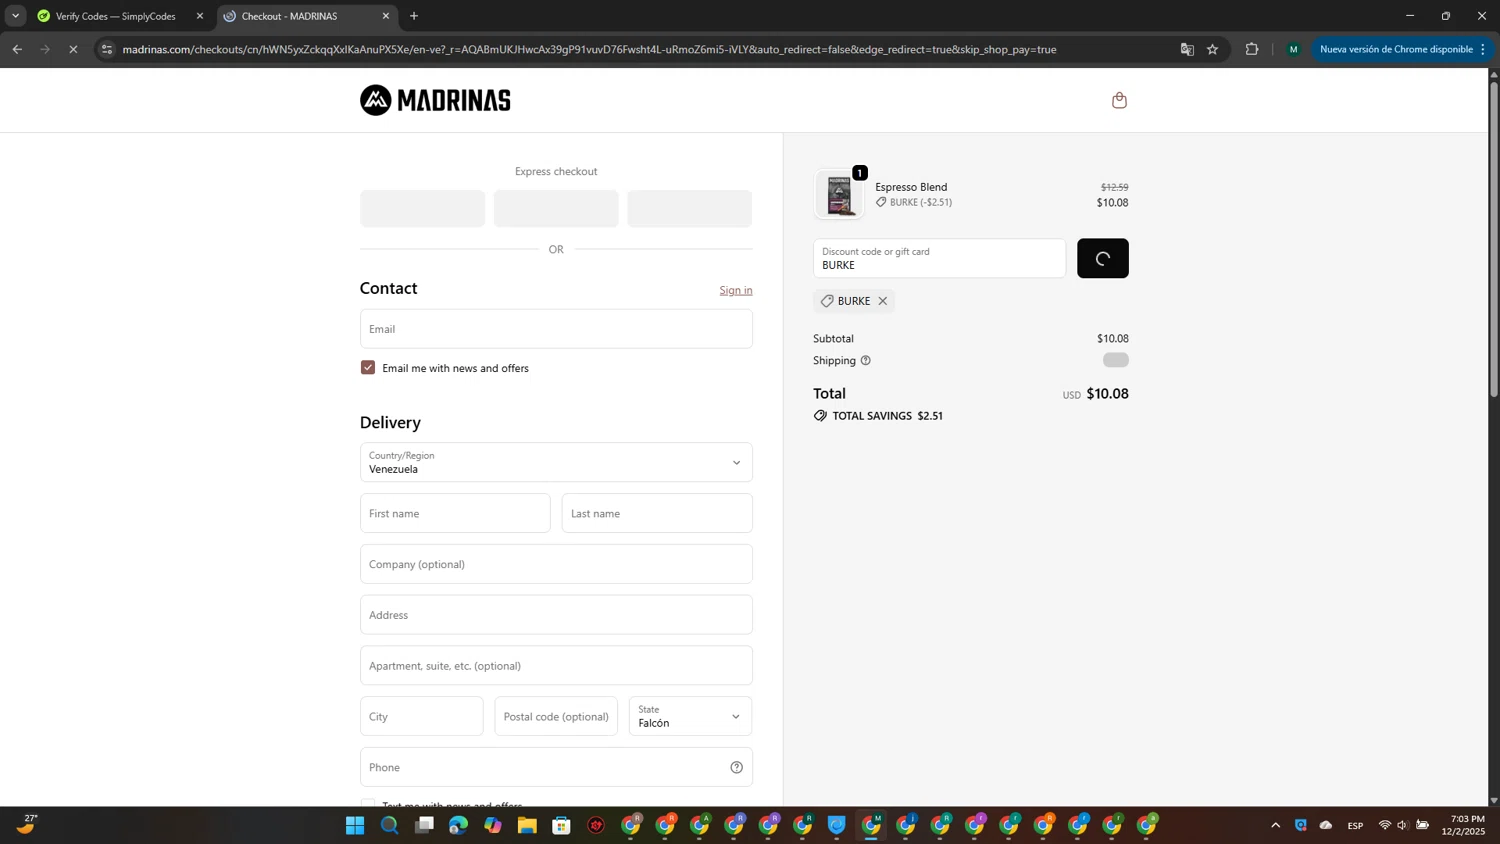
Task: Open Task View in taskbar
Action: coord(424,825)
